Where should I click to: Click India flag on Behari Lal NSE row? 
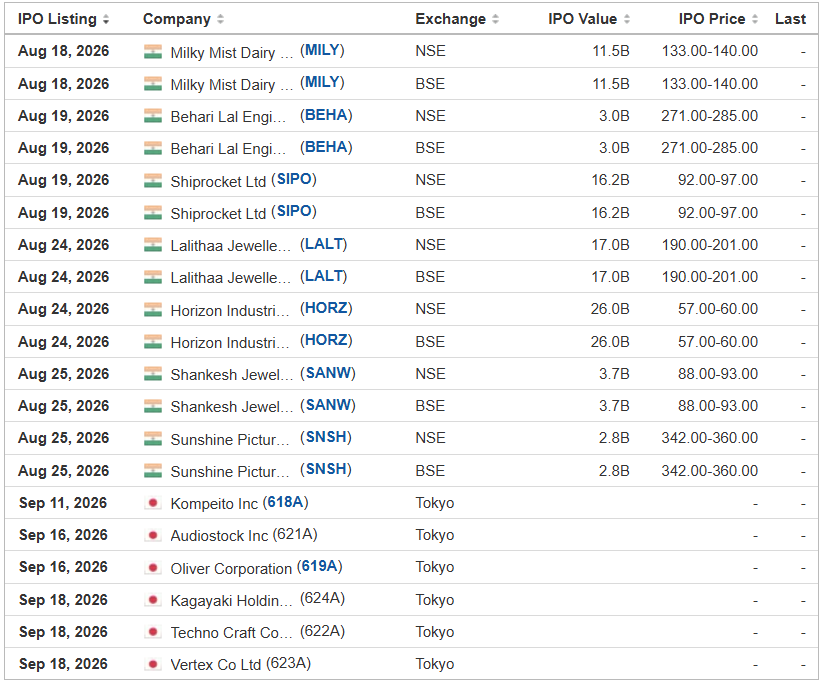point(153,116)
